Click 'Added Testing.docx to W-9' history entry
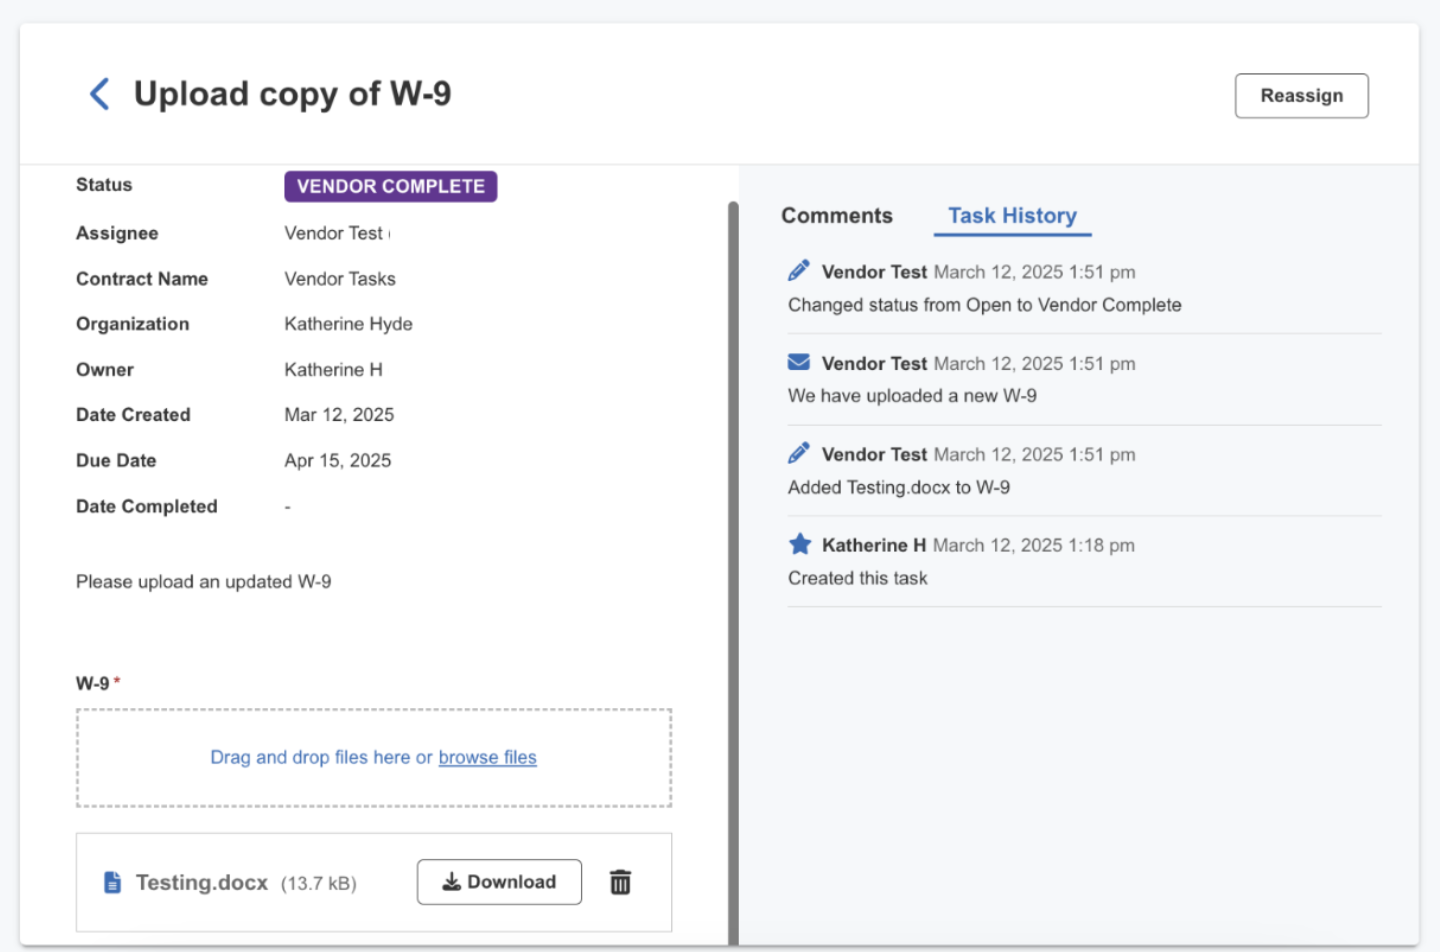This screenshot has height=952, width=1440. click(899, 488)
